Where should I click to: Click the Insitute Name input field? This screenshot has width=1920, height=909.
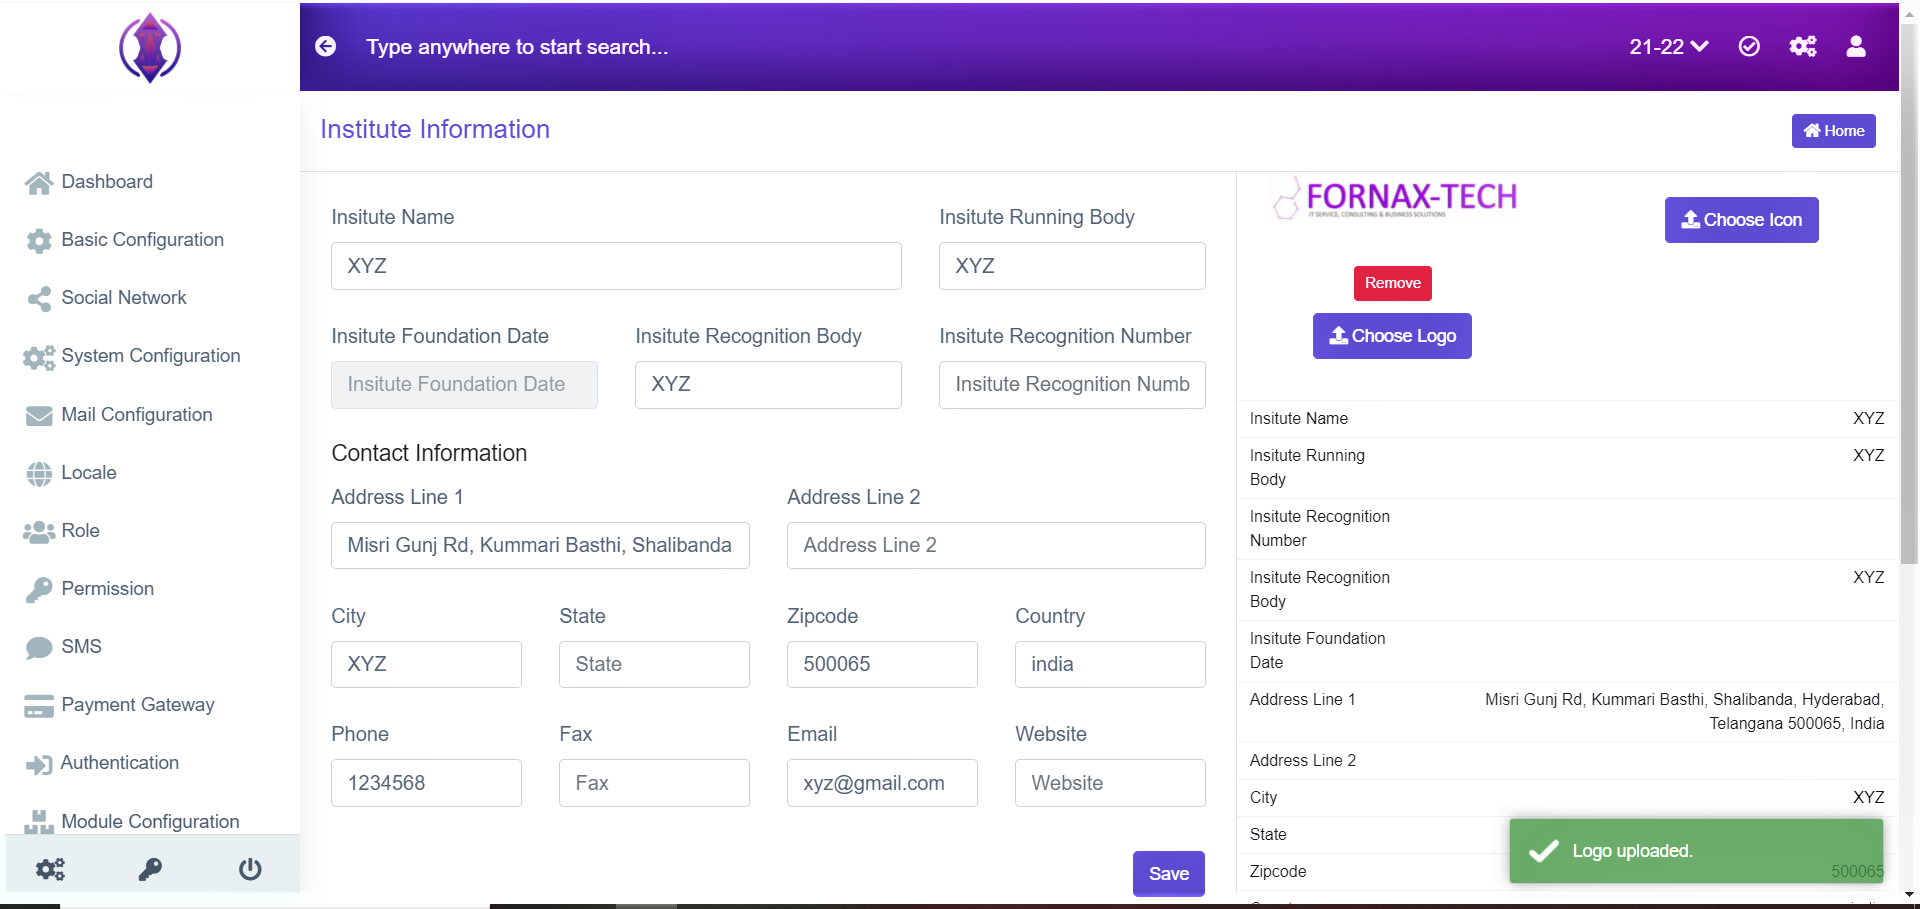[x=616, y=266]
